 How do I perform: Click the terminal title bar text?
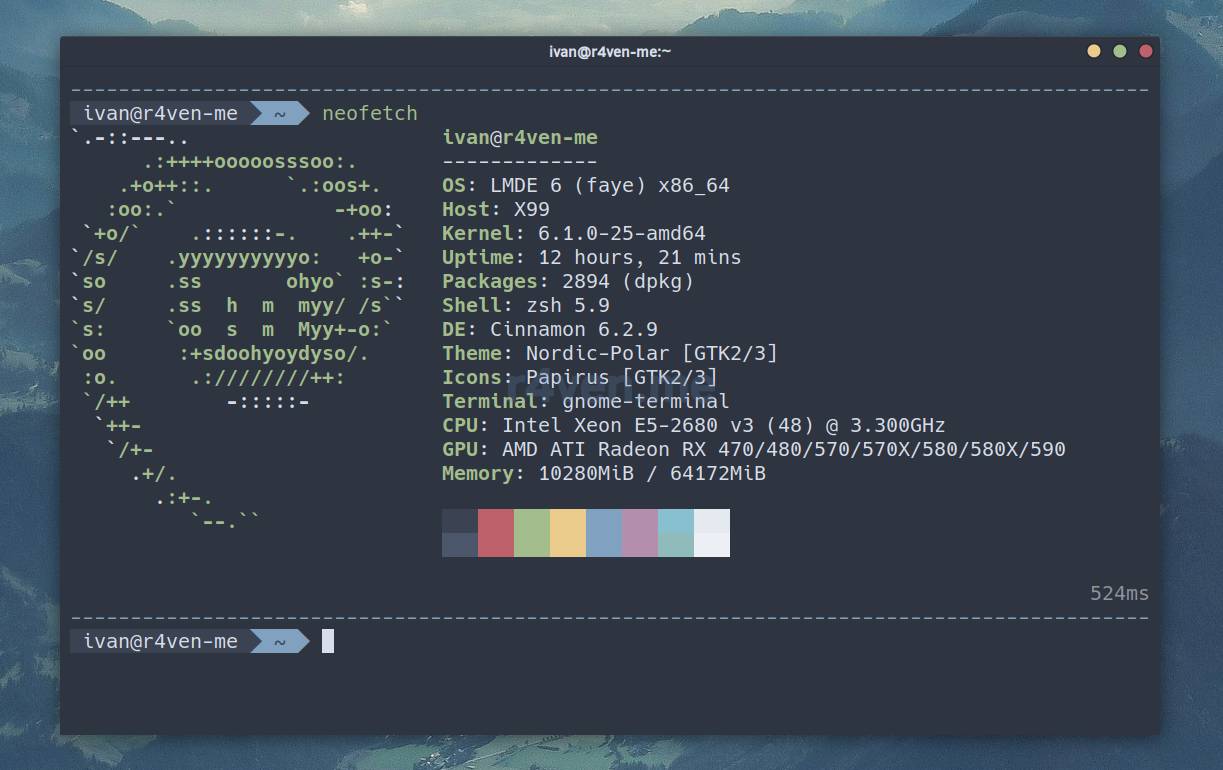[610, 51]
